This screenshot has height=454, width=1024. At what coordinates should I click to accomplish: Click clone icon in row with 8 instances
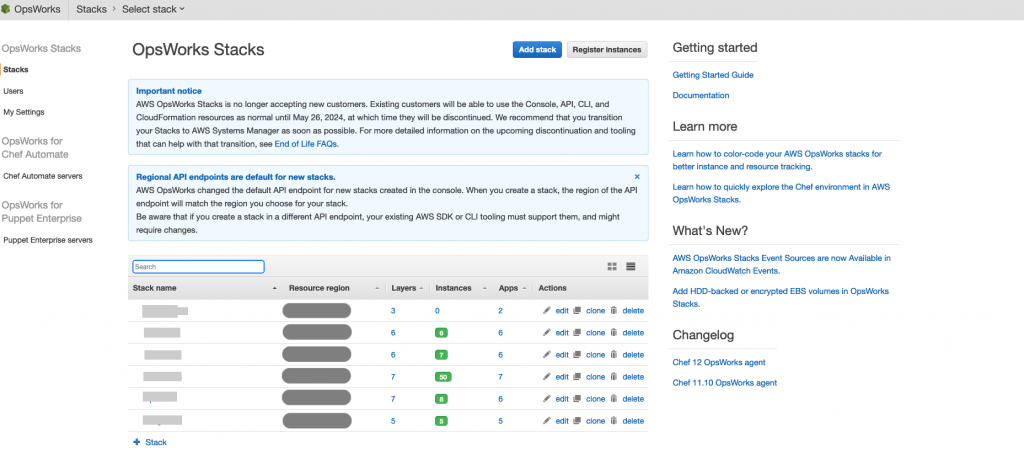click(577, 399)
